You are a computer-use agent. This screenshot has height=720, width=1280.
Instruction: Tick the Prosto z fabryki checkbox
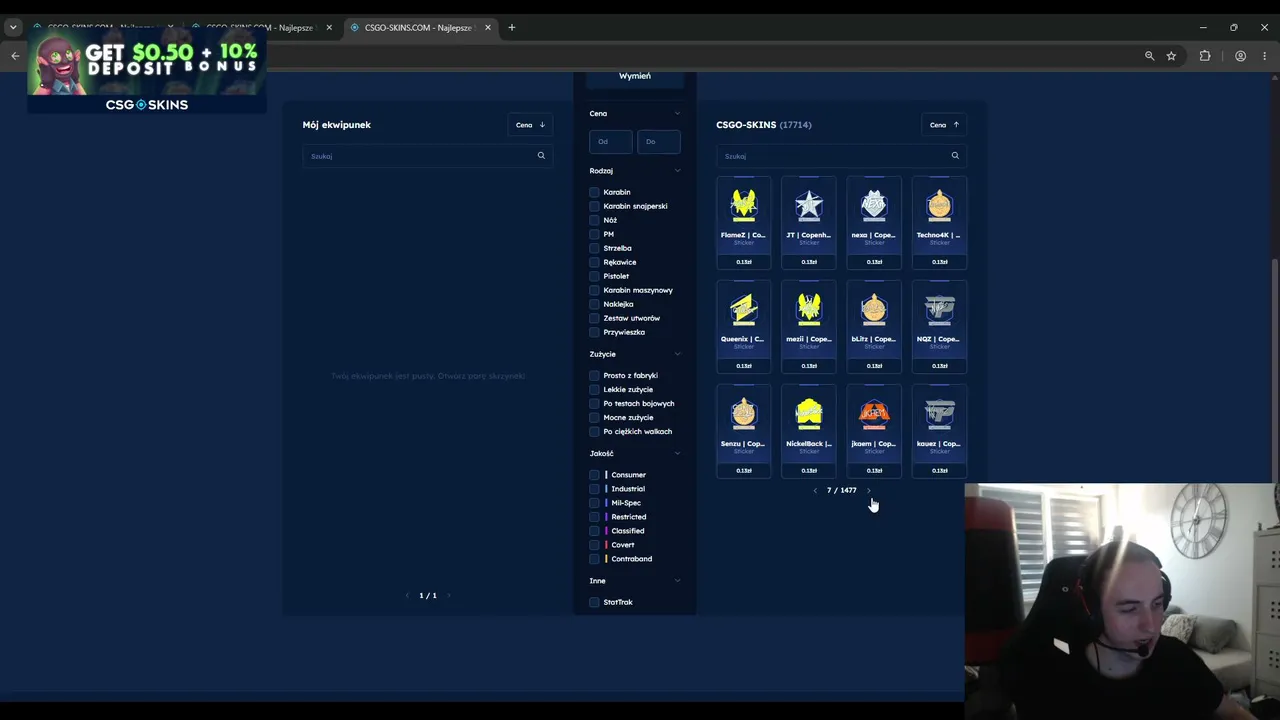pos(594,376)
